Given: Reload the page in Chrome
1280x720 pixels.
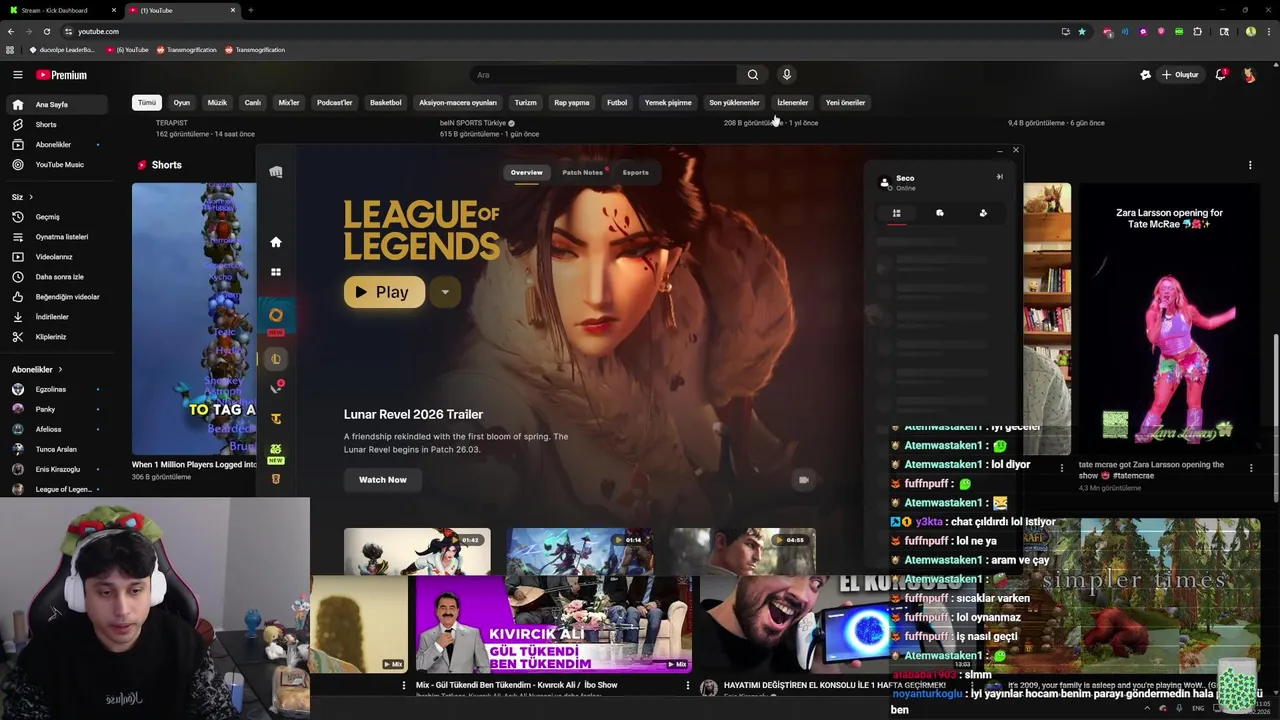Looking at the screenshot, I should 46,31.
